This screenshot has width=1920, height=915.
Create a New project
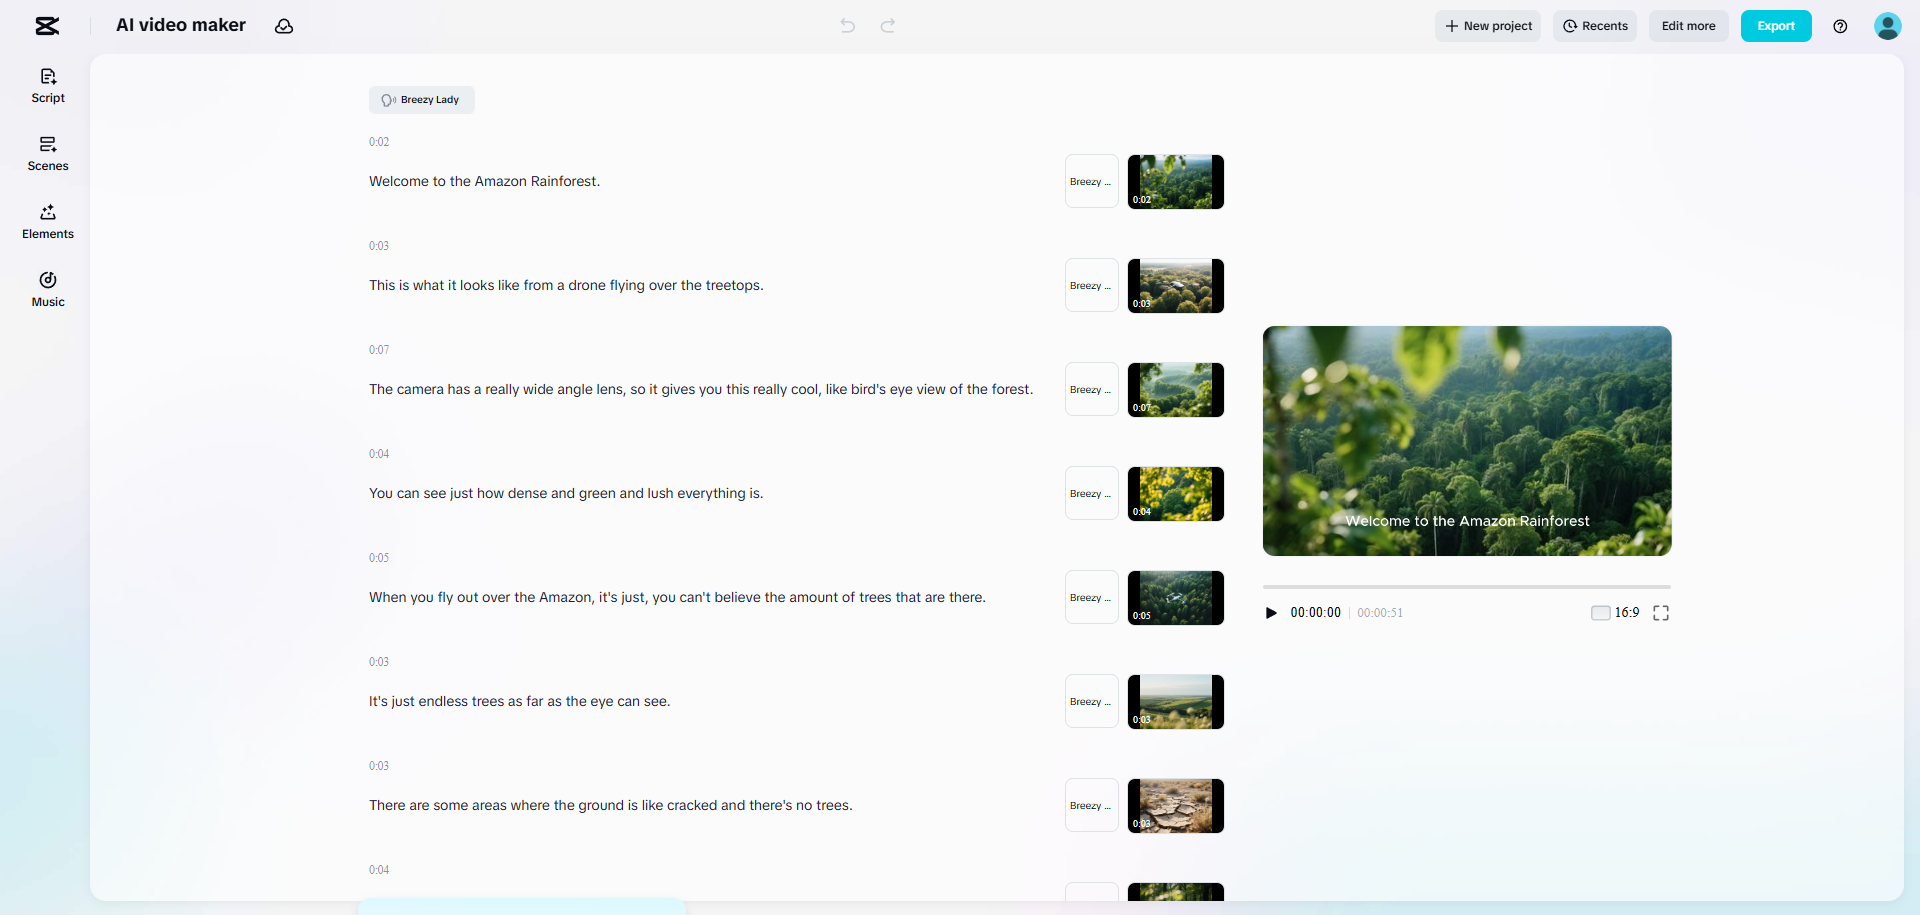point(1487,26)
